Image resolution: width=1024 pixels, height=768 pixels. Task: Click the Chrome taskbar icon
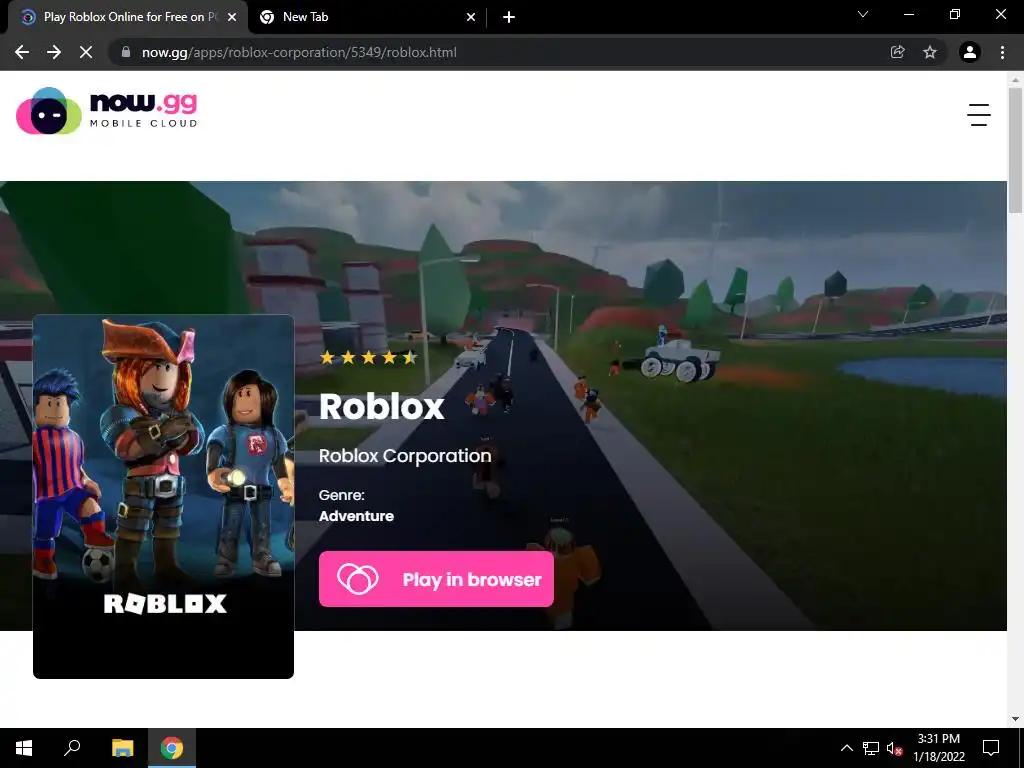tap(172, 748)
